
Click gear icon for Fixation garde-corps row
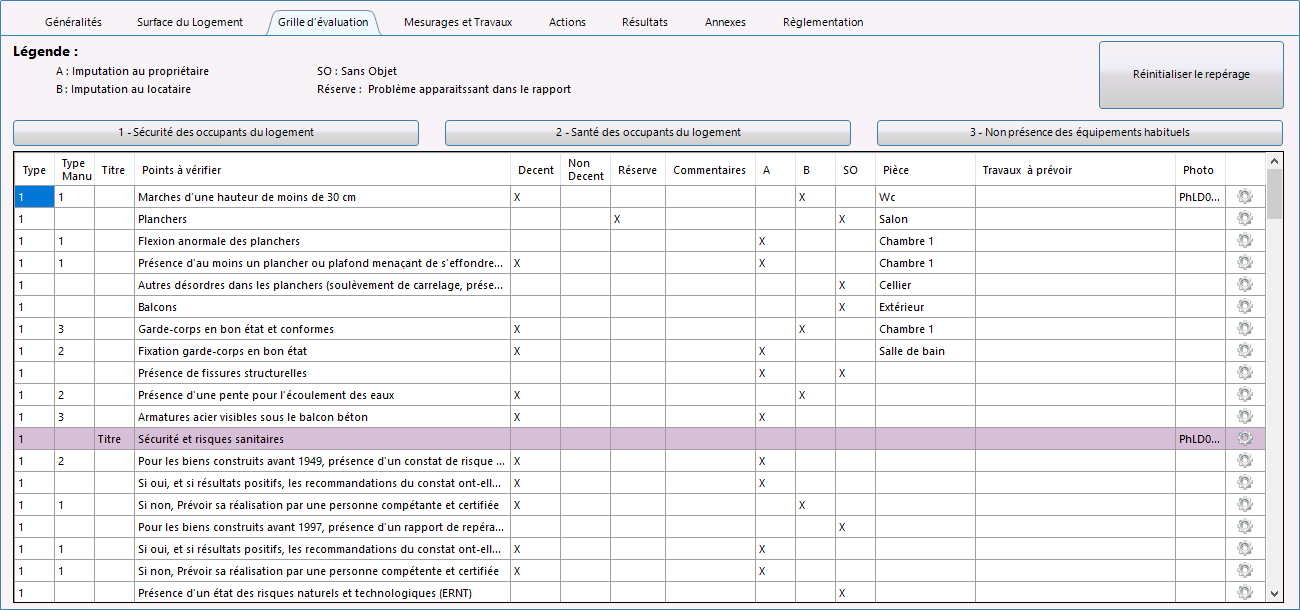pyautogui.click(x=1245, y=351)
